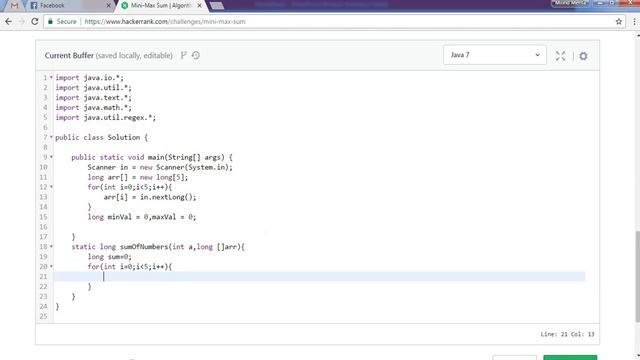The width and height of the screenshot is (640, 360).
Task: Place cursor on highlighted line 21
Action: pos(320,276)
